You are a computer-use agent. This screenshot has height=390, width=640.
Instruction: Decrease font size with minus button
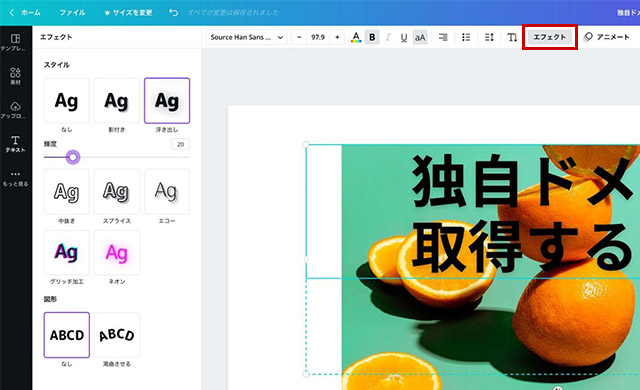click(299, 37)
